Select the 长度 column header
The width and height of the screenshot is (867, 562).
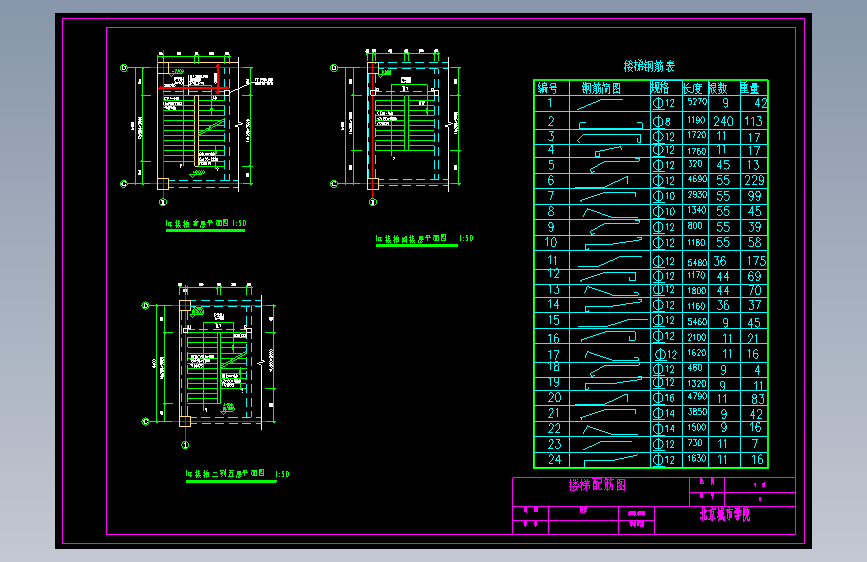tap(692, 88)
